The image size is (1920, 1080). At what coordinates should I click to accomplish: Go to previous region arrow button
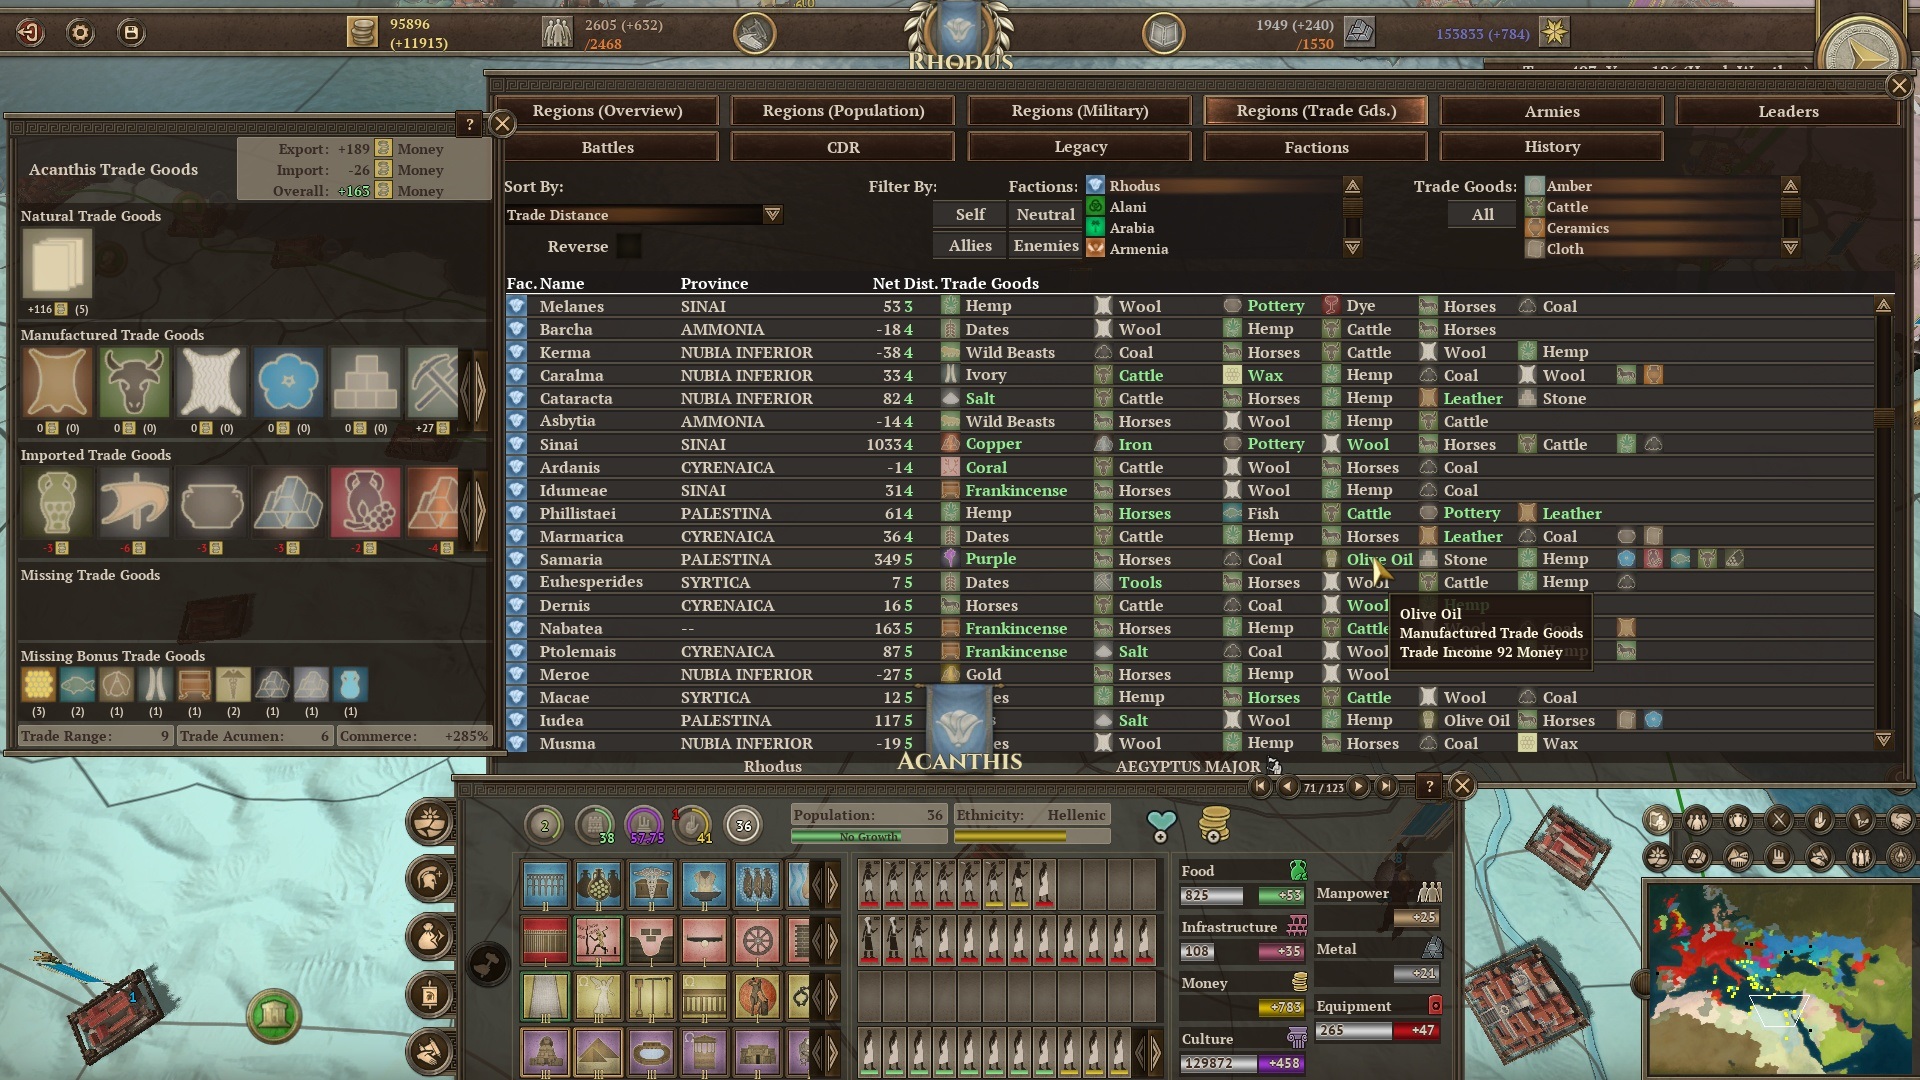1288,787
